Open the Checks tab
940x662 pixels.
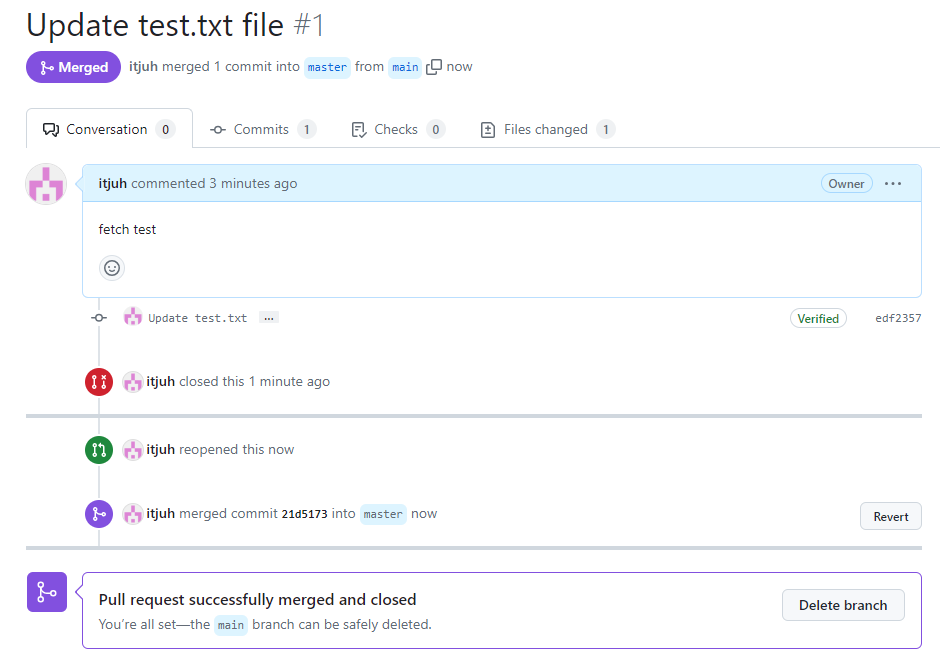pos(397,130)
